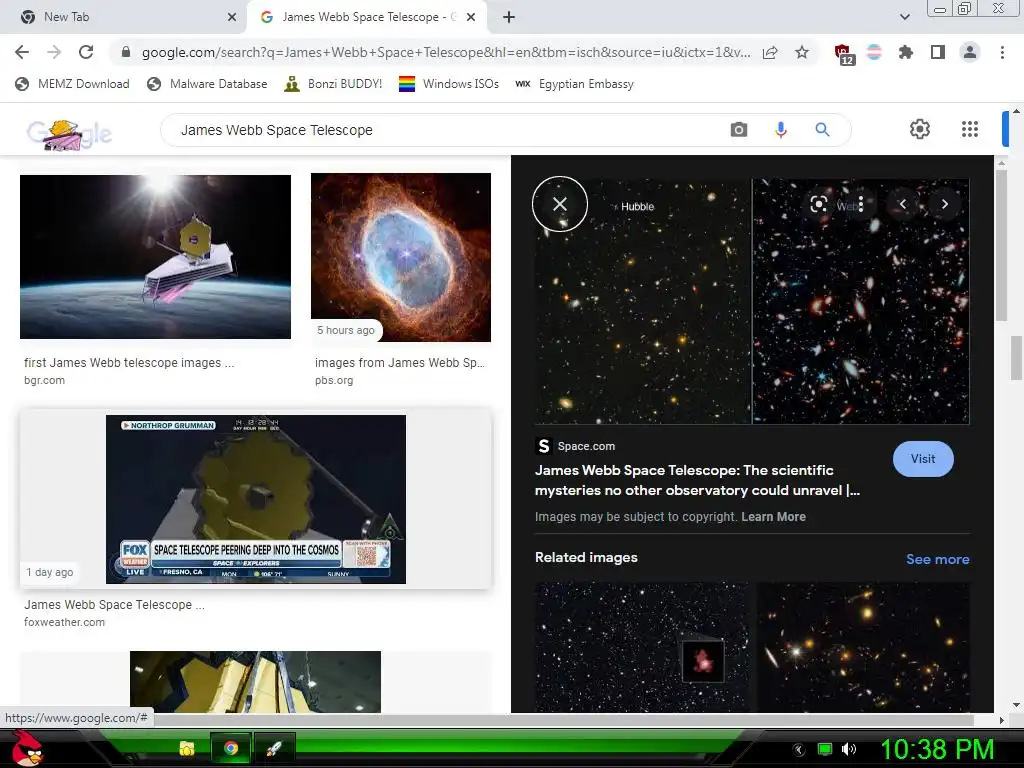Open the MEMZ Download bookmark

(72, 84)
